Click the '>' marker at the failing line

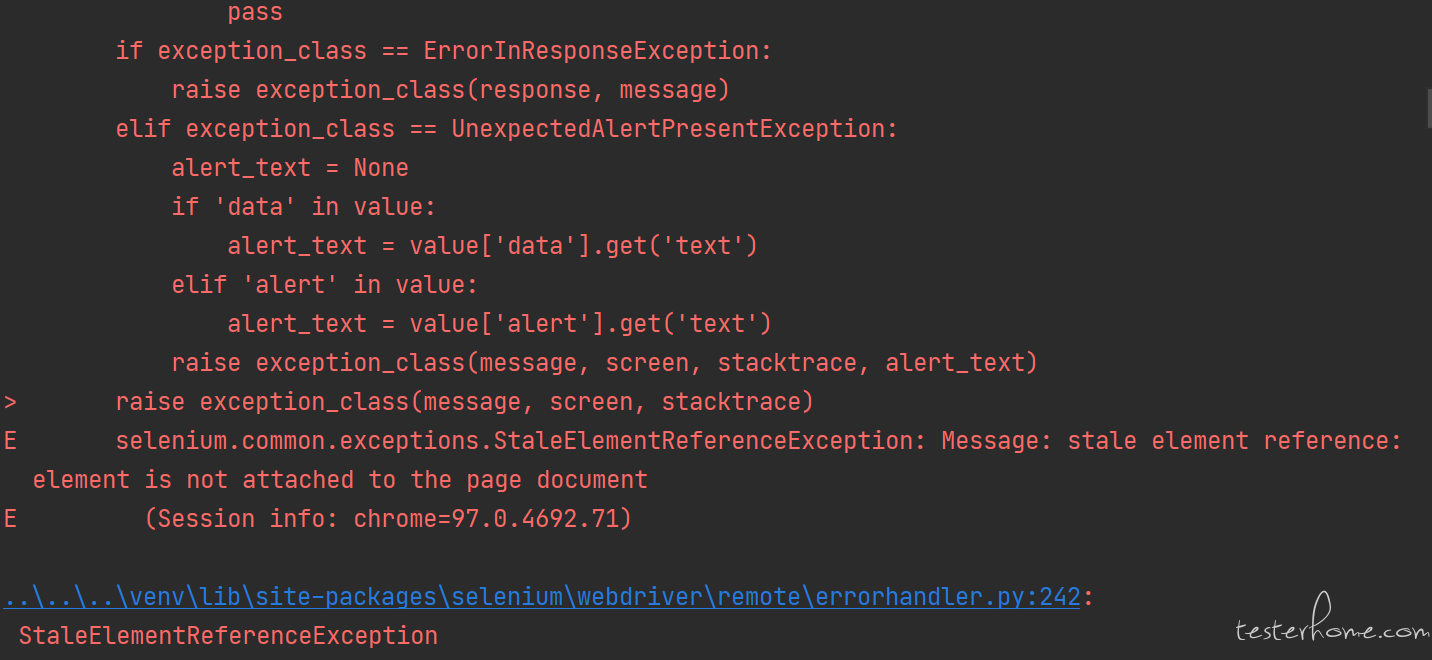point(10,402)
